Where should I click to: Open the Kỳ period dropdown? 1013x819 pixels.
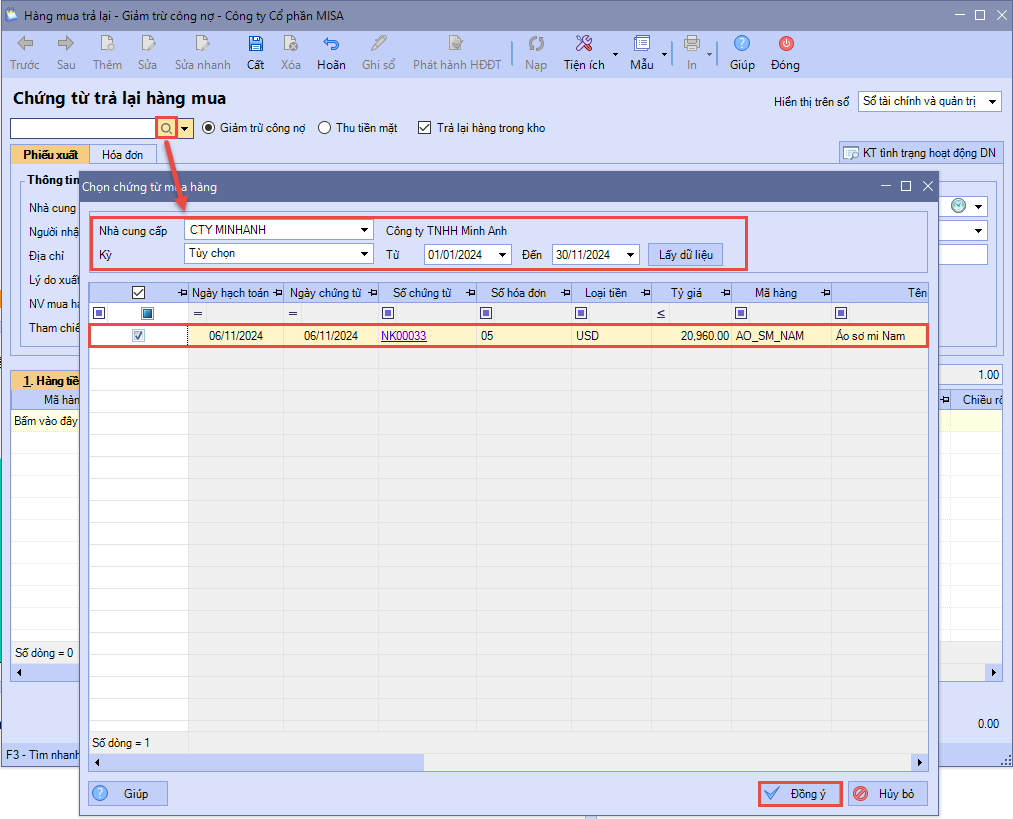(x=364, y=254)
